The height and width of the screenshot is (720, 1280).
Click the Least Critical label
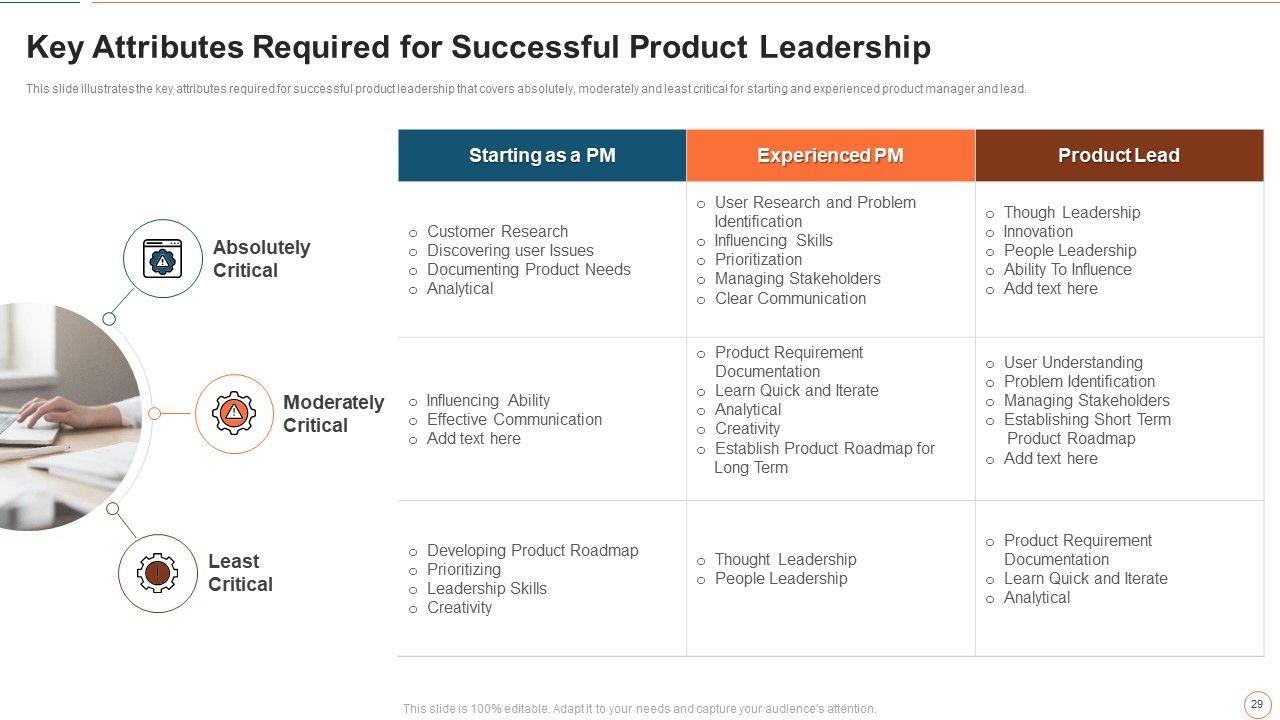tap(240, 573)
